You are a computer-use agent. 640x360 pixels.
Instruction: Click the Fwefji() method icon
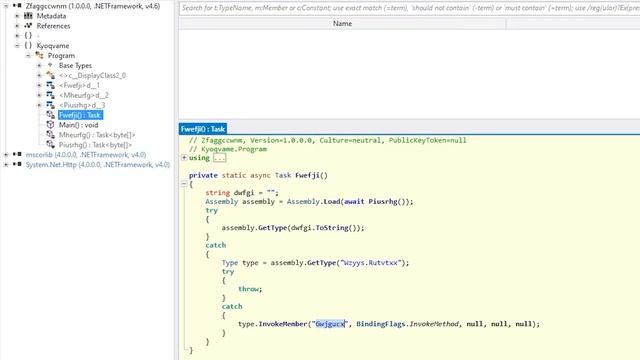click(50, 115)
